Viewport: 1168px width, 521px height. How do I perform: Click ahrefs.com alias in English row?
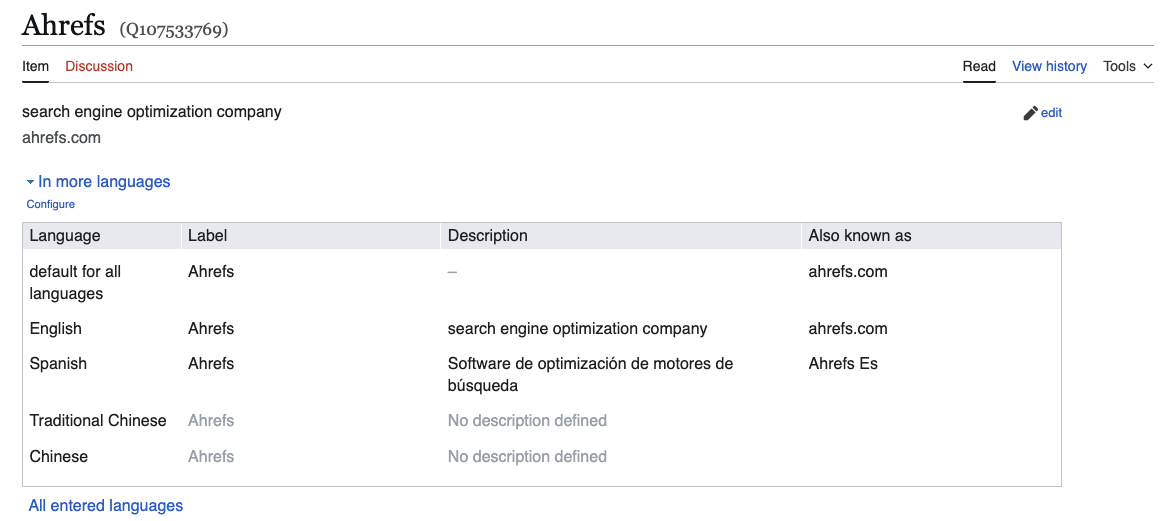tap(848, 329)
